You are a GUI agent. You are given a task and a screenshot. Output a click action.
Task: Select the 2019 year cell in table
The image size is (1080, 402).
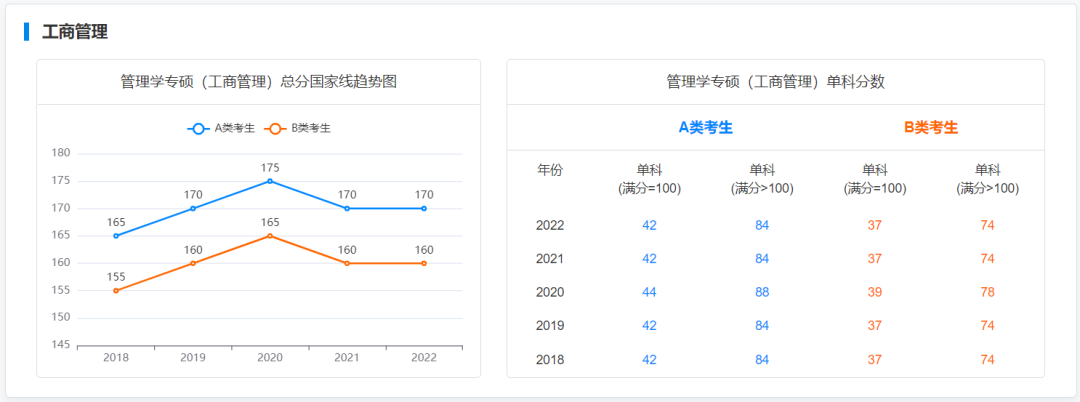pyautogui.click(x=550, y=326)
